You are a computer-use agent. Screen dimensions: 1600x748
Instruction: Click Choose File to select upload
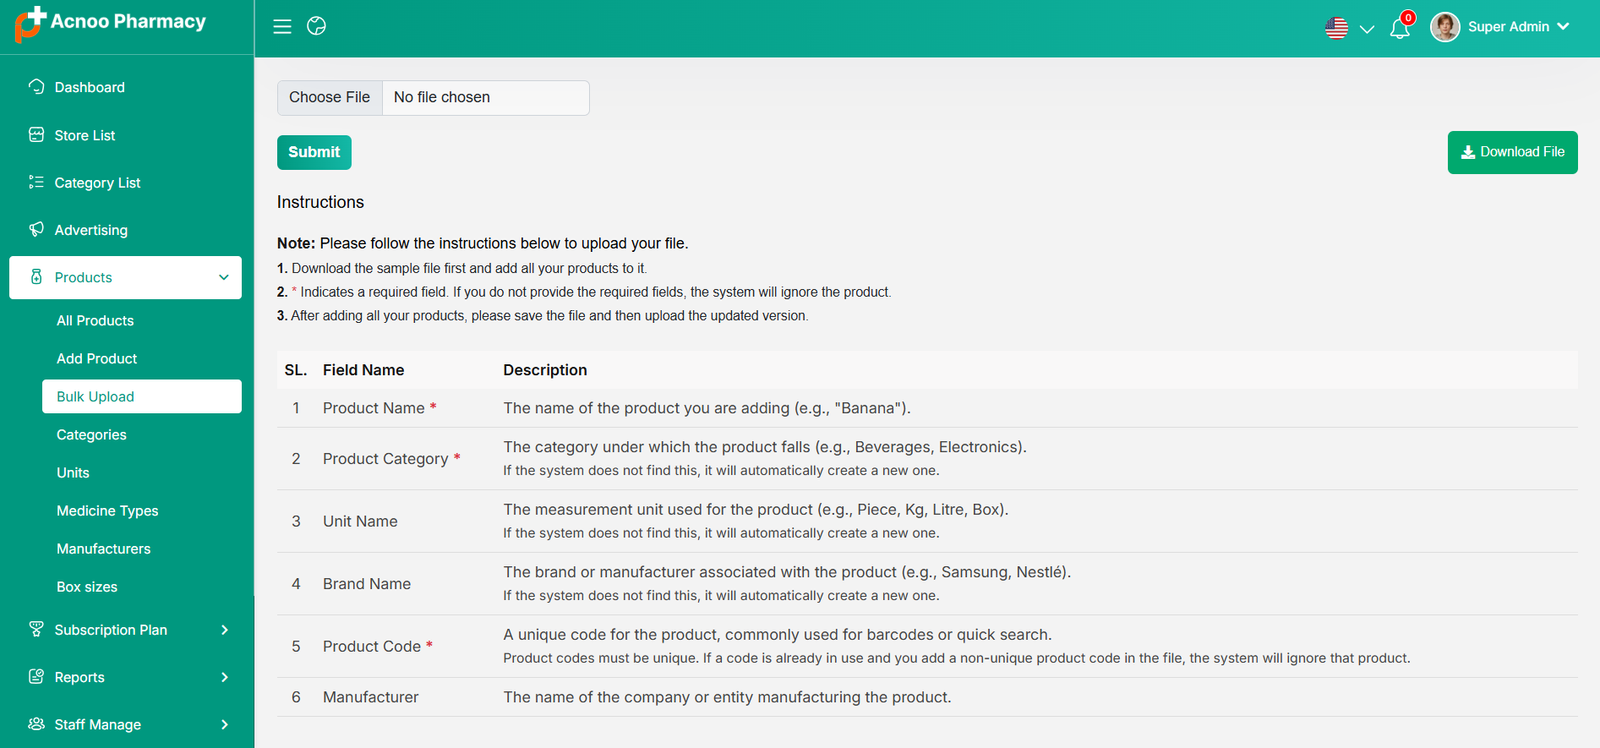coord(330,97)
